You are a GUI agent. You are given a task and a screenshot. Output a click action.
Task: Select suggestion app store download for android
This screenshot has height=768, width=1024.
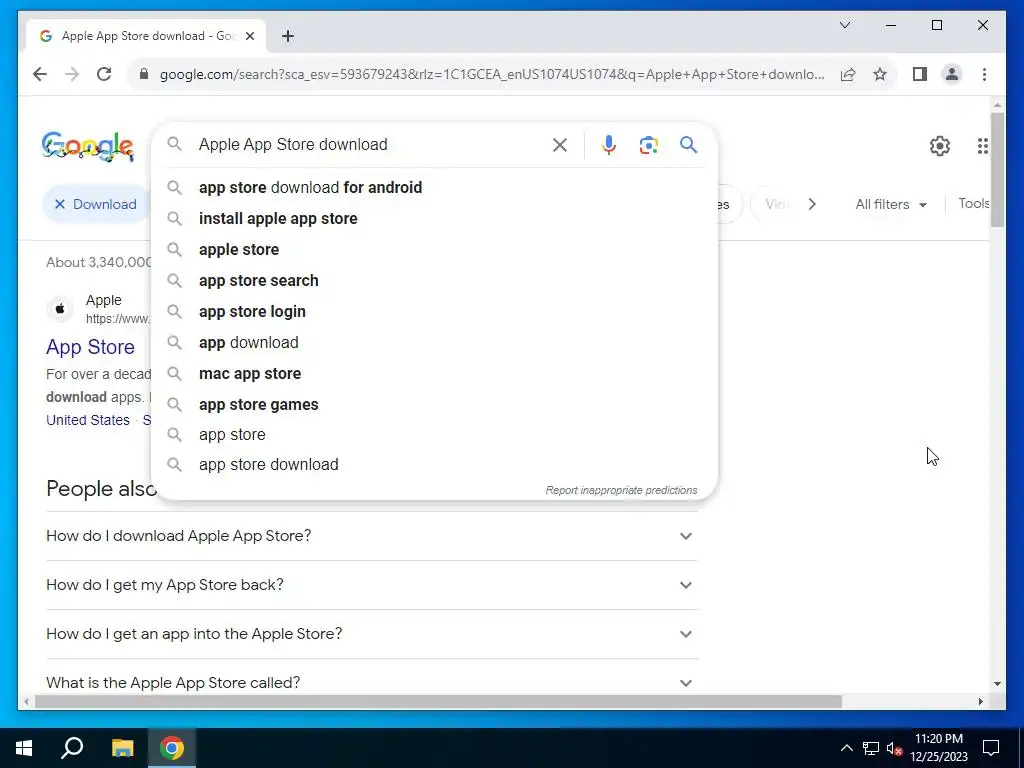tap(434, 187)
